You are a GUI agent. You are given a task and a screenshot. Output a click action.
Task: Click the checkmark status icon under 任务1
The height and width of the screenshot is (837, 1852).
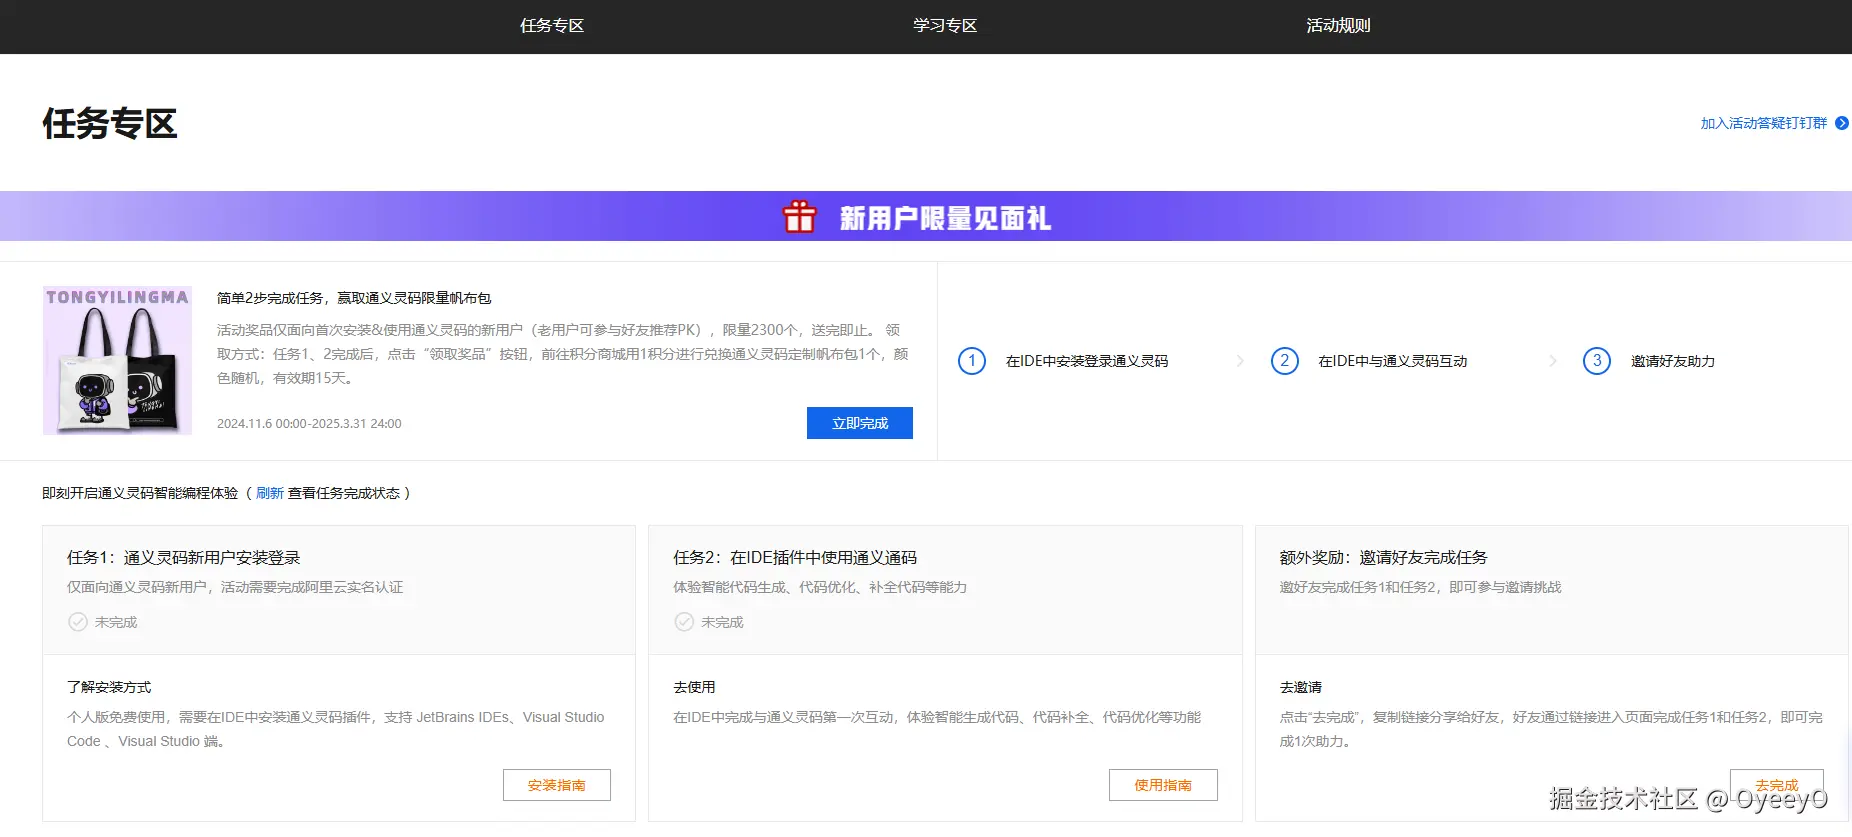[x=78, y=622]
